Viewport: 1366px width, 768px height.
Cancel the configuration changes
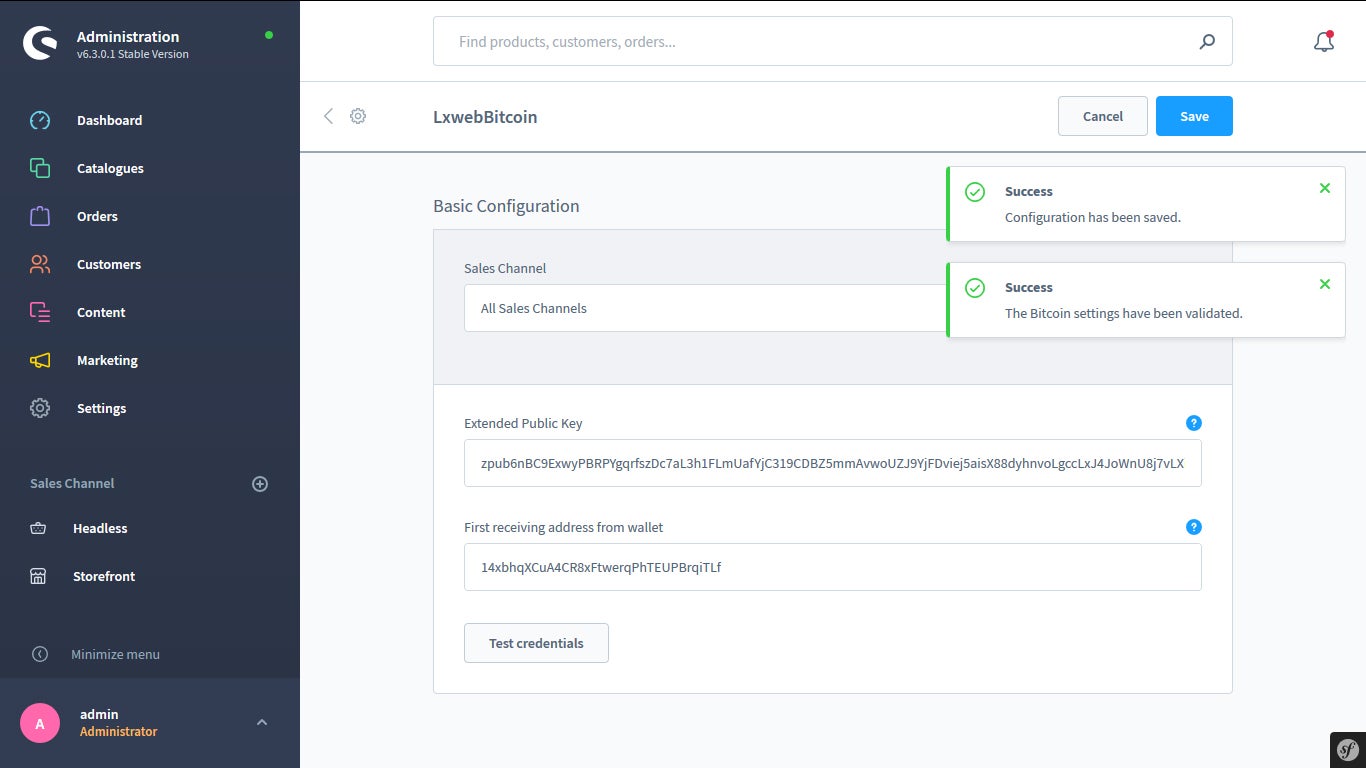(1103, 116)
